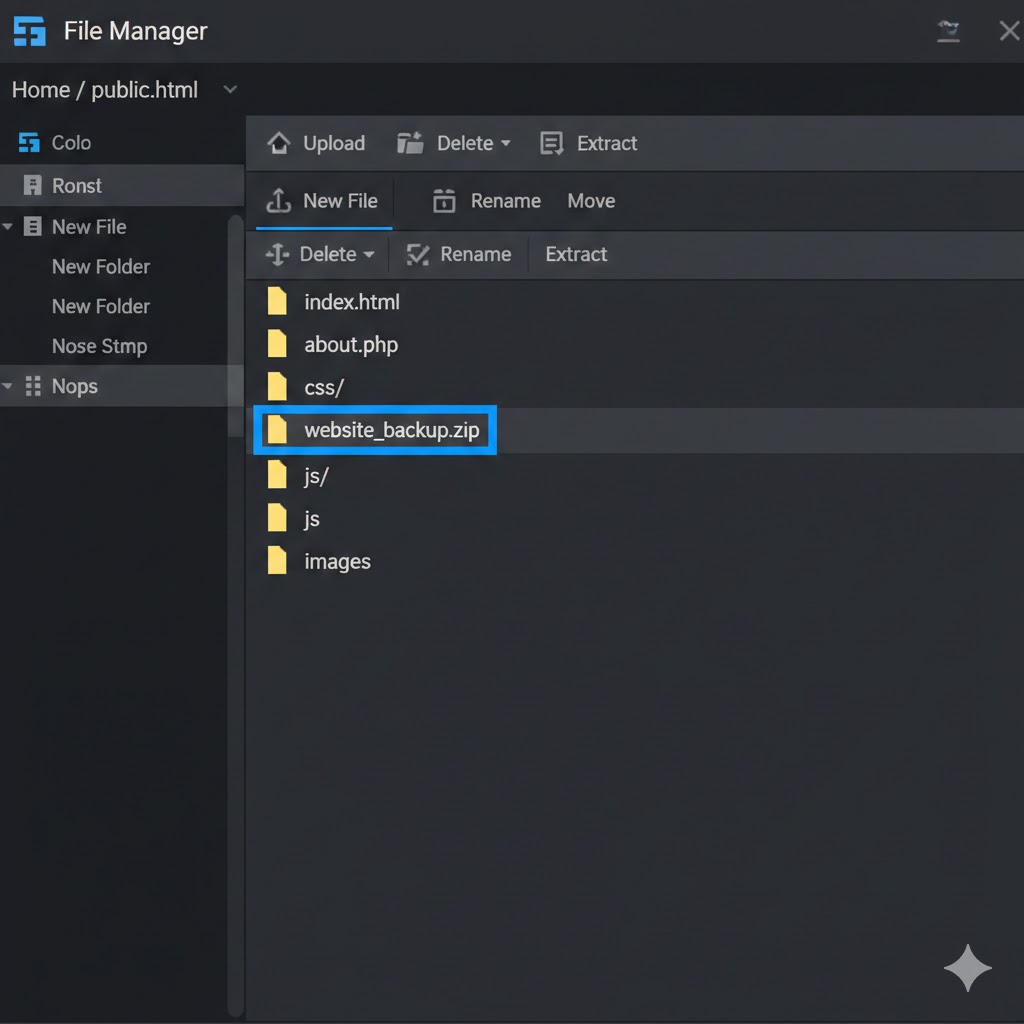
Task: Click Rename with the checkmark icon
Action: (459, 255)
